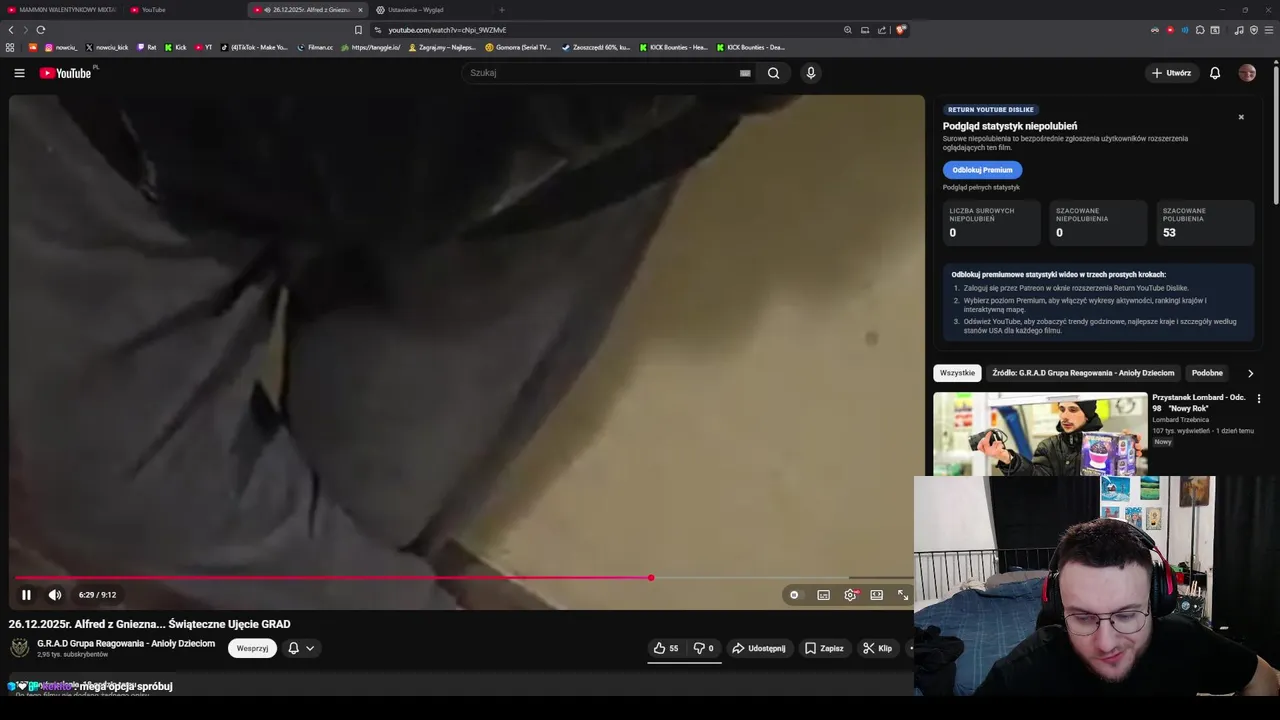Start voice search with microphone icon
Viewport: 1280px width, 720px height.
(x=811, y=73)
